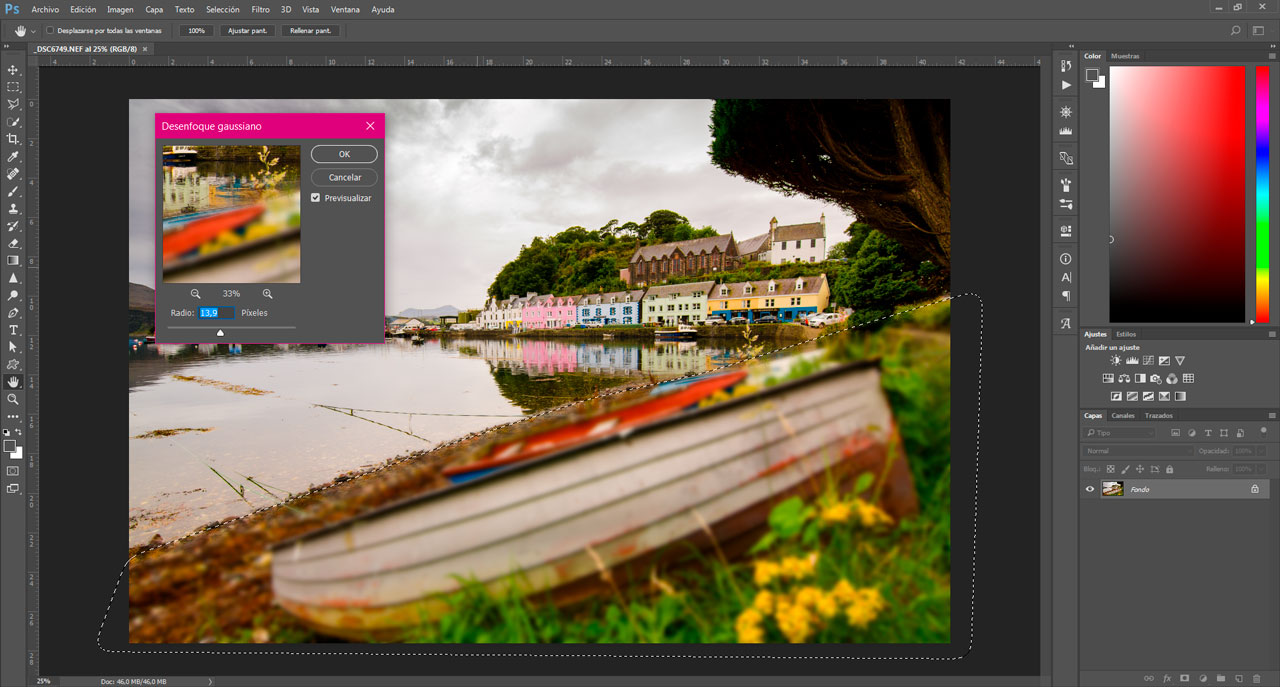Click the trash icon in the Capas panel
This screenshot has height=687, width=1280.
[1256, 679]
